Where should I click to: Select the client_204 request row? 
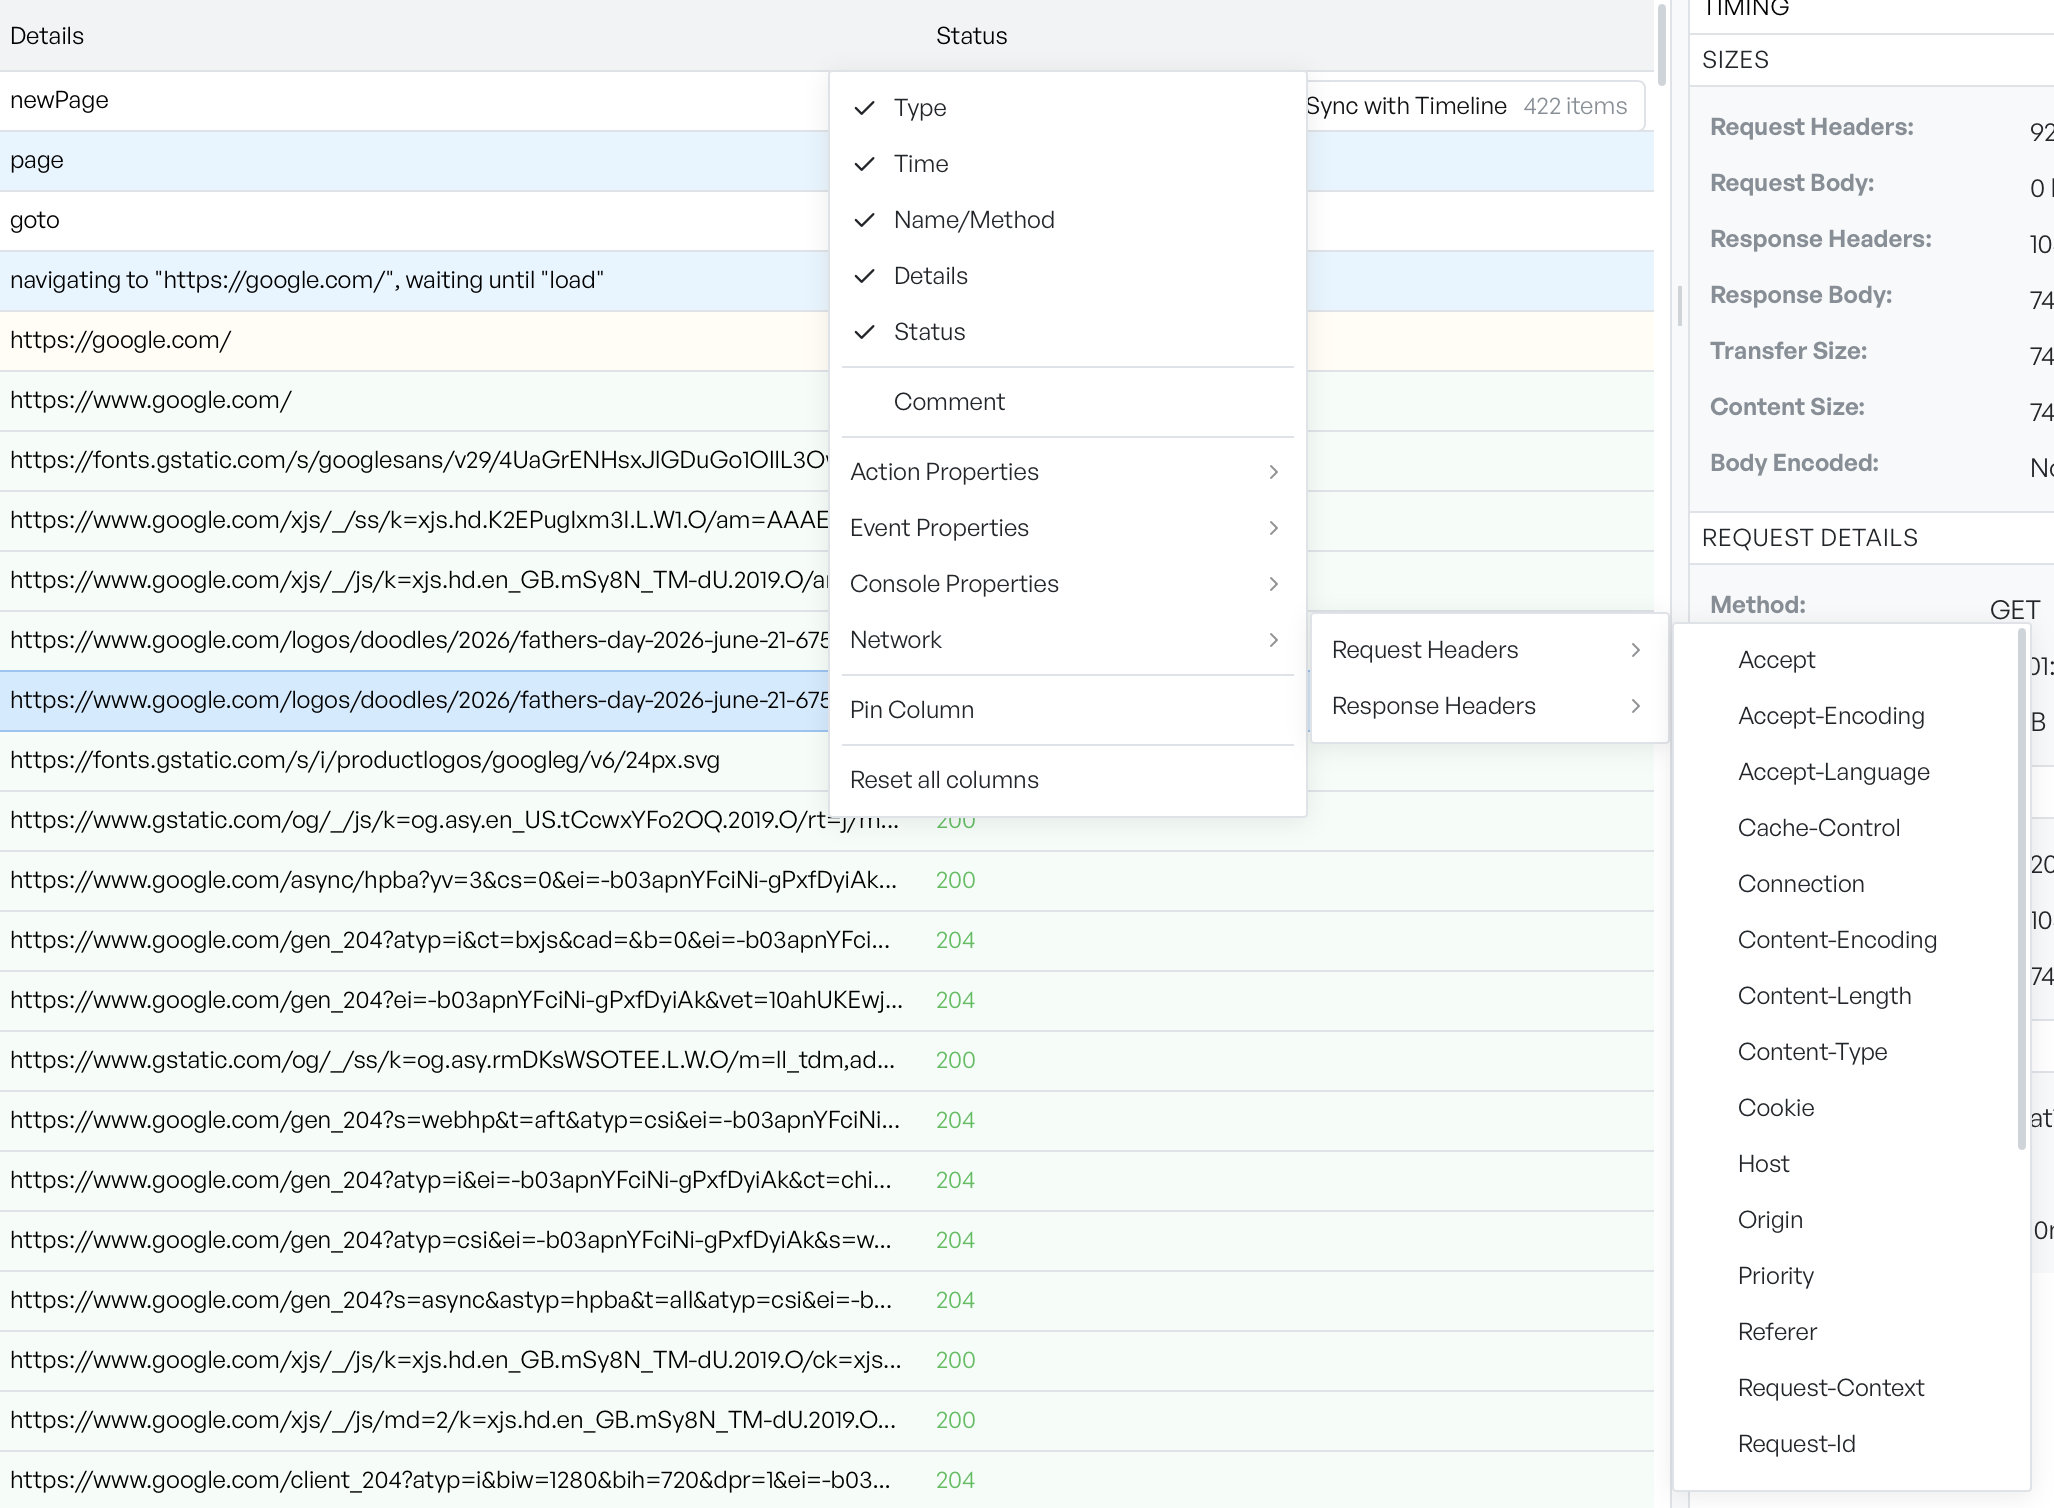826,1480
